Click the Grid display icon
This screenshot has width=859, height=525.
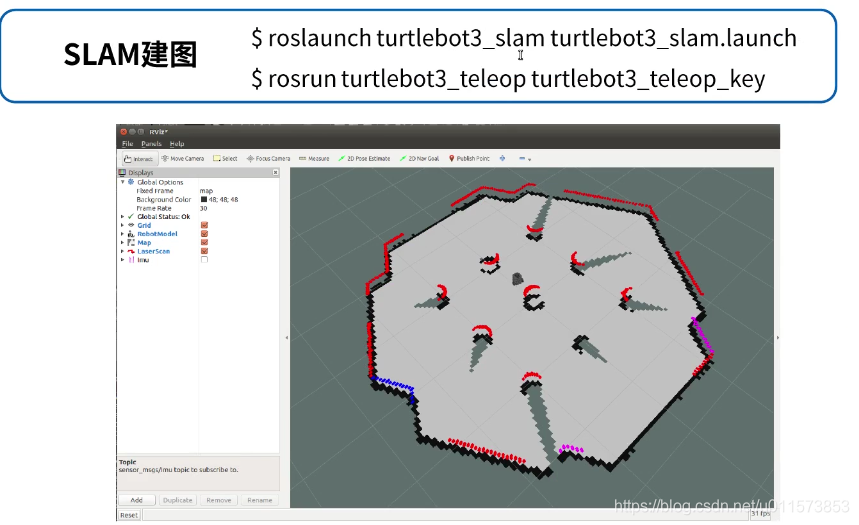131,225
